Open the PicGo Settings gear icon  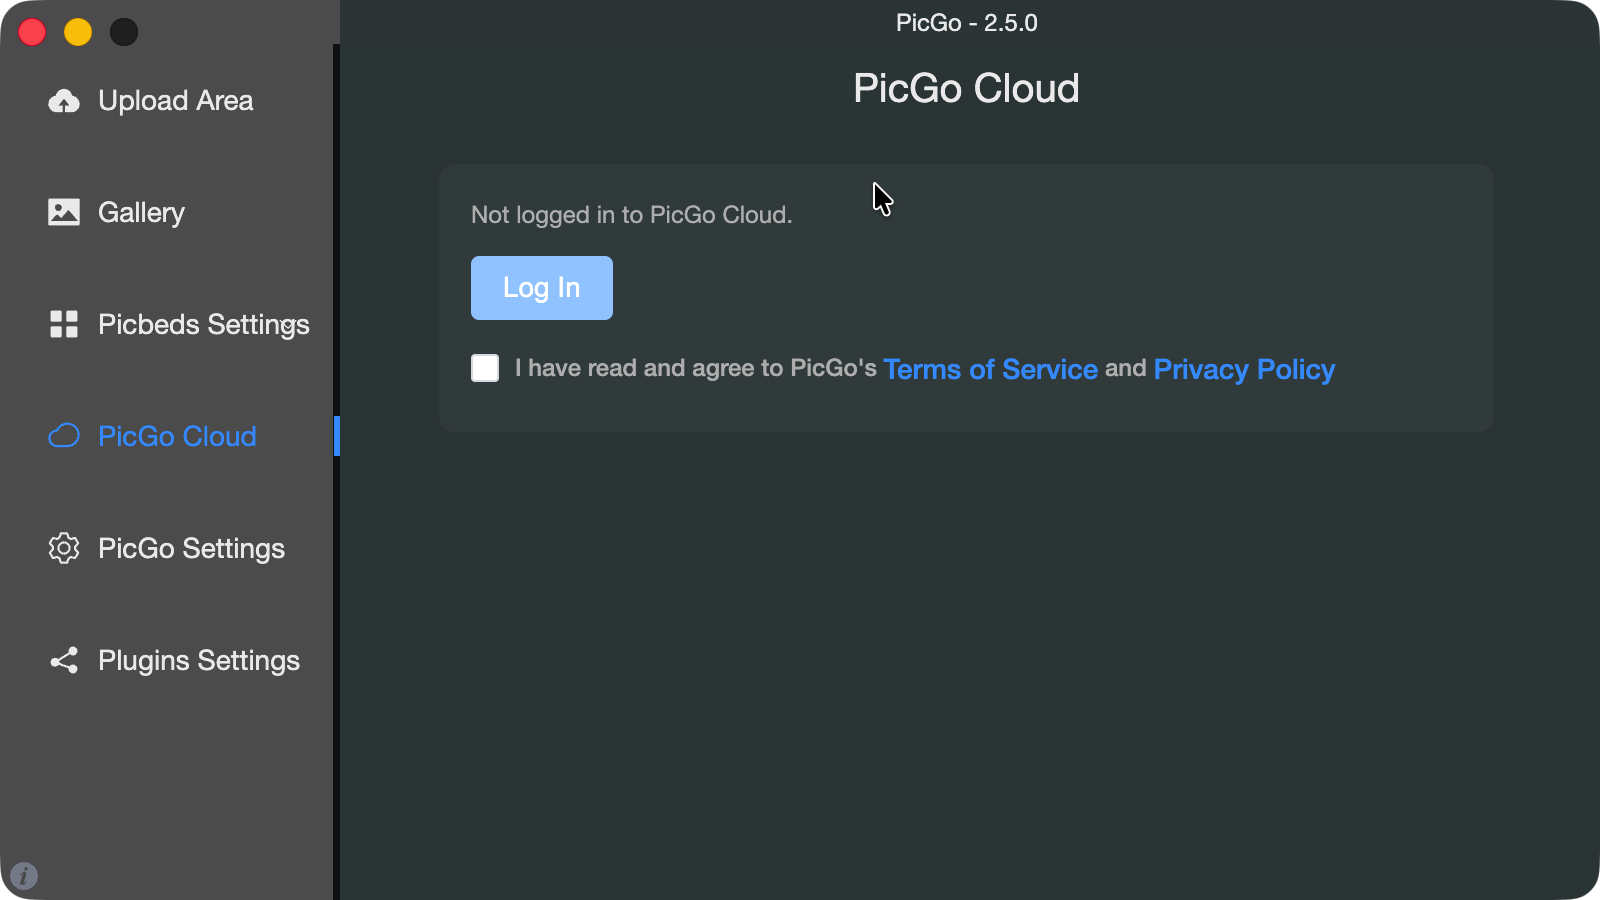(x=63, y=548)
